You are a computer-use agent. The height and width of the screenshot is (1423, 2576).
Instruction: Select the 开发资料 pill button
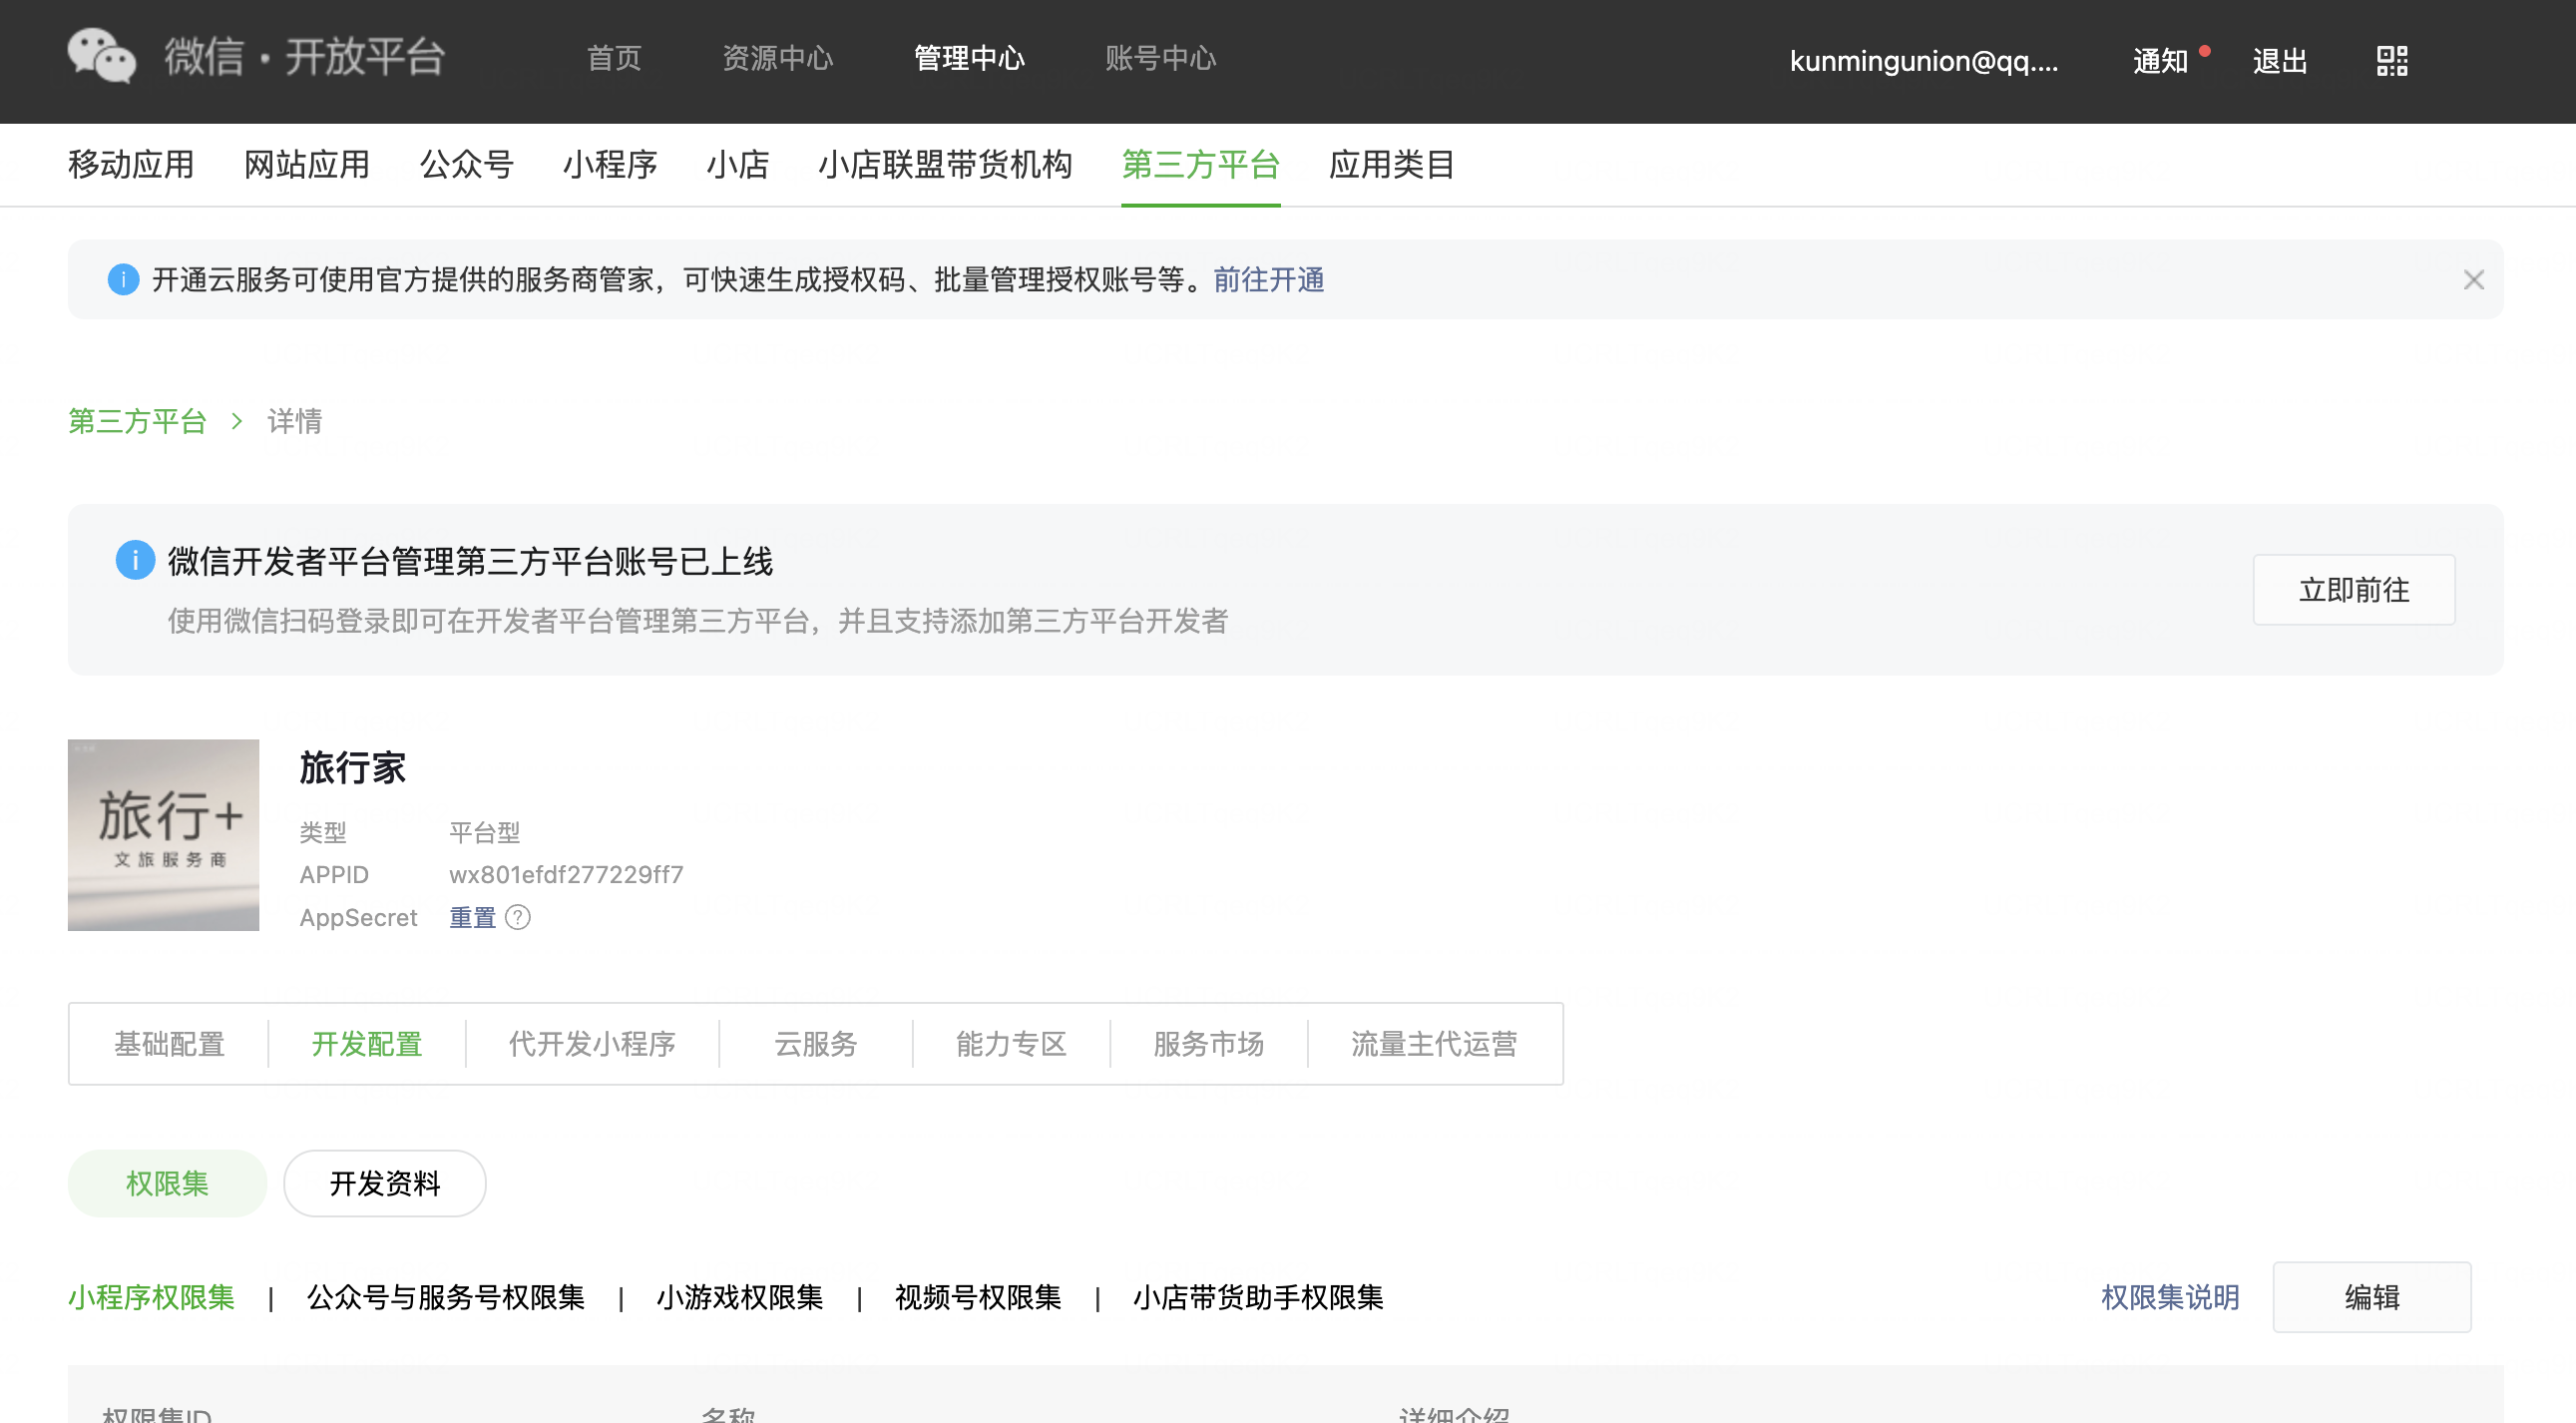385,1183
